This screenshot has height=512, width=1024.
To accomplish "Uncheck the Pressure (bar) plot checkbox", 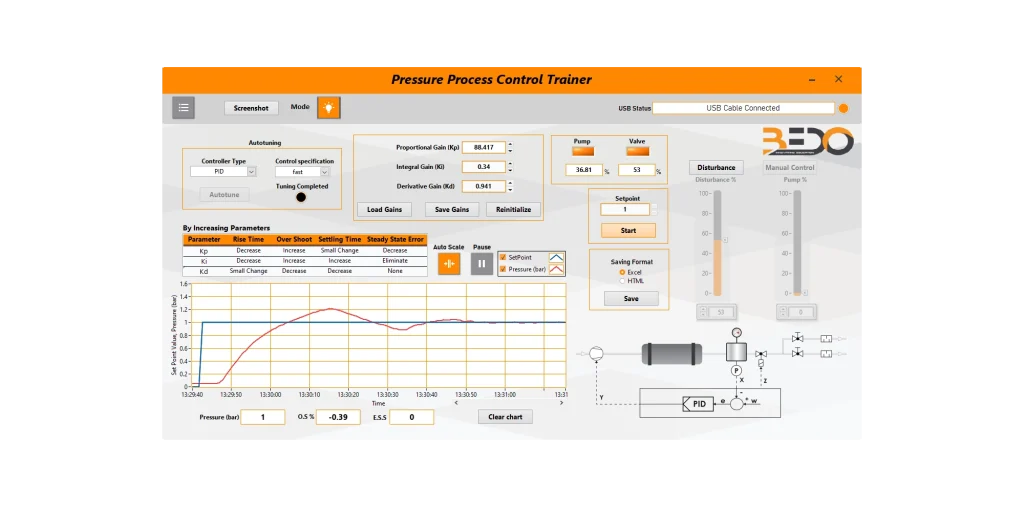I will [x=503, y=269].
